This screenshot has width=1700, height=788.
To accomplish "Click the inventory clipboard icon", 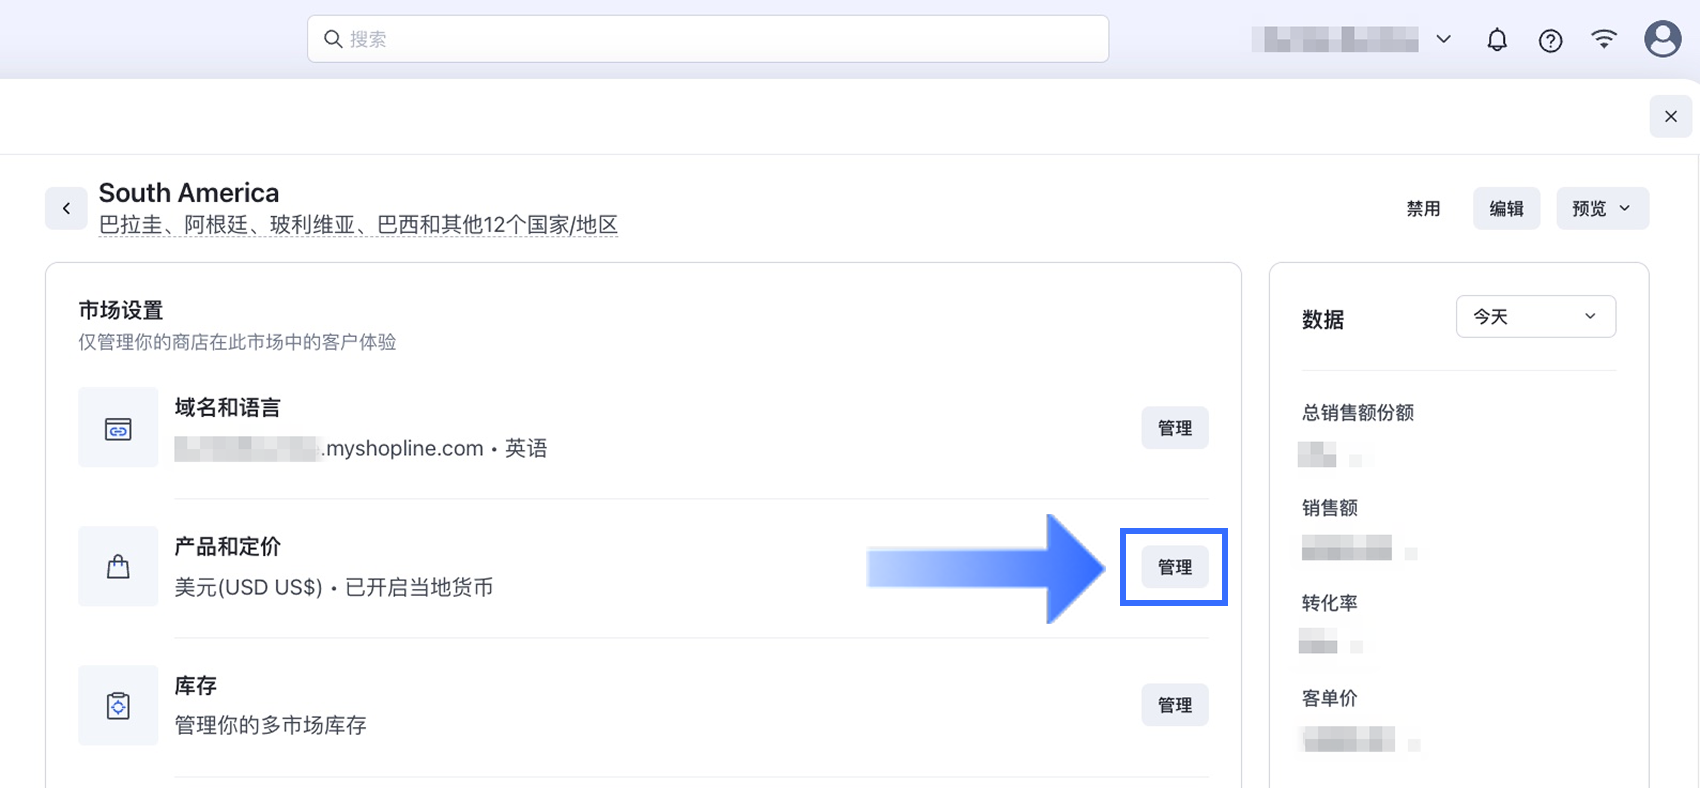I will [118, 705].
